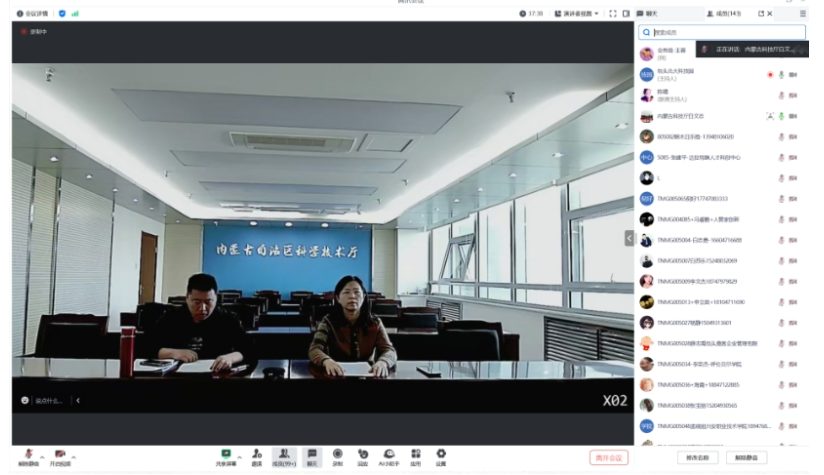Pop out the members panel
The image size is (824, 475).
click(x=760, y=14)
